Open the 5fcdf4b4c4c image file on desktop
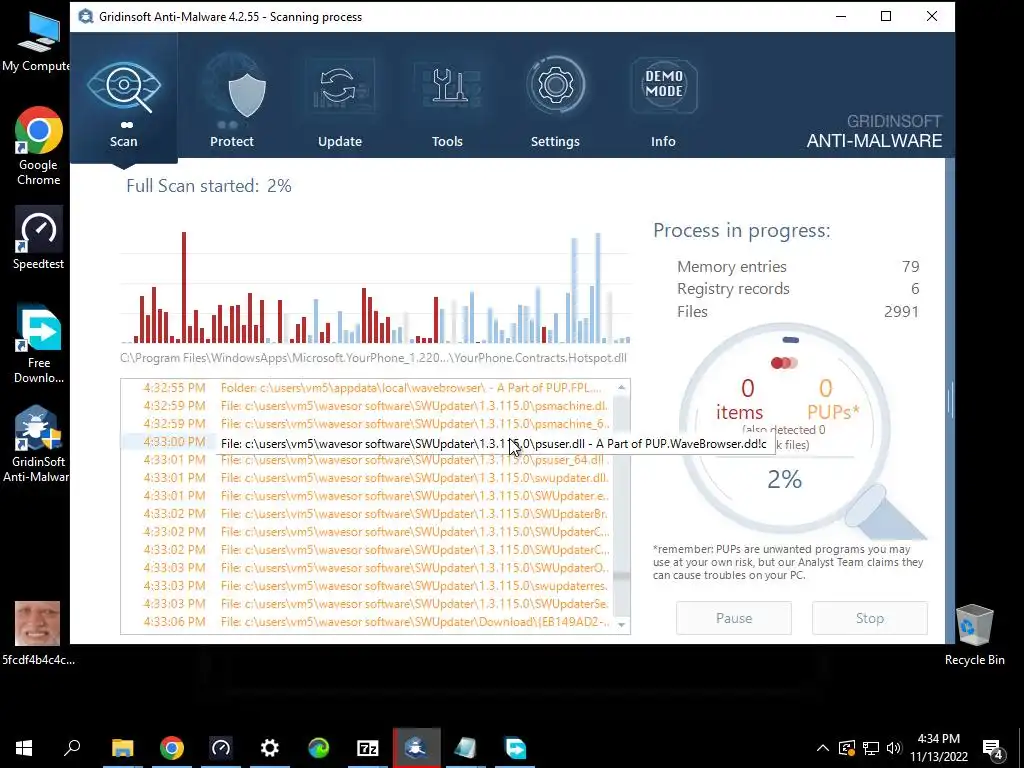Screen dimensions: 1024x768 (38, 633)
